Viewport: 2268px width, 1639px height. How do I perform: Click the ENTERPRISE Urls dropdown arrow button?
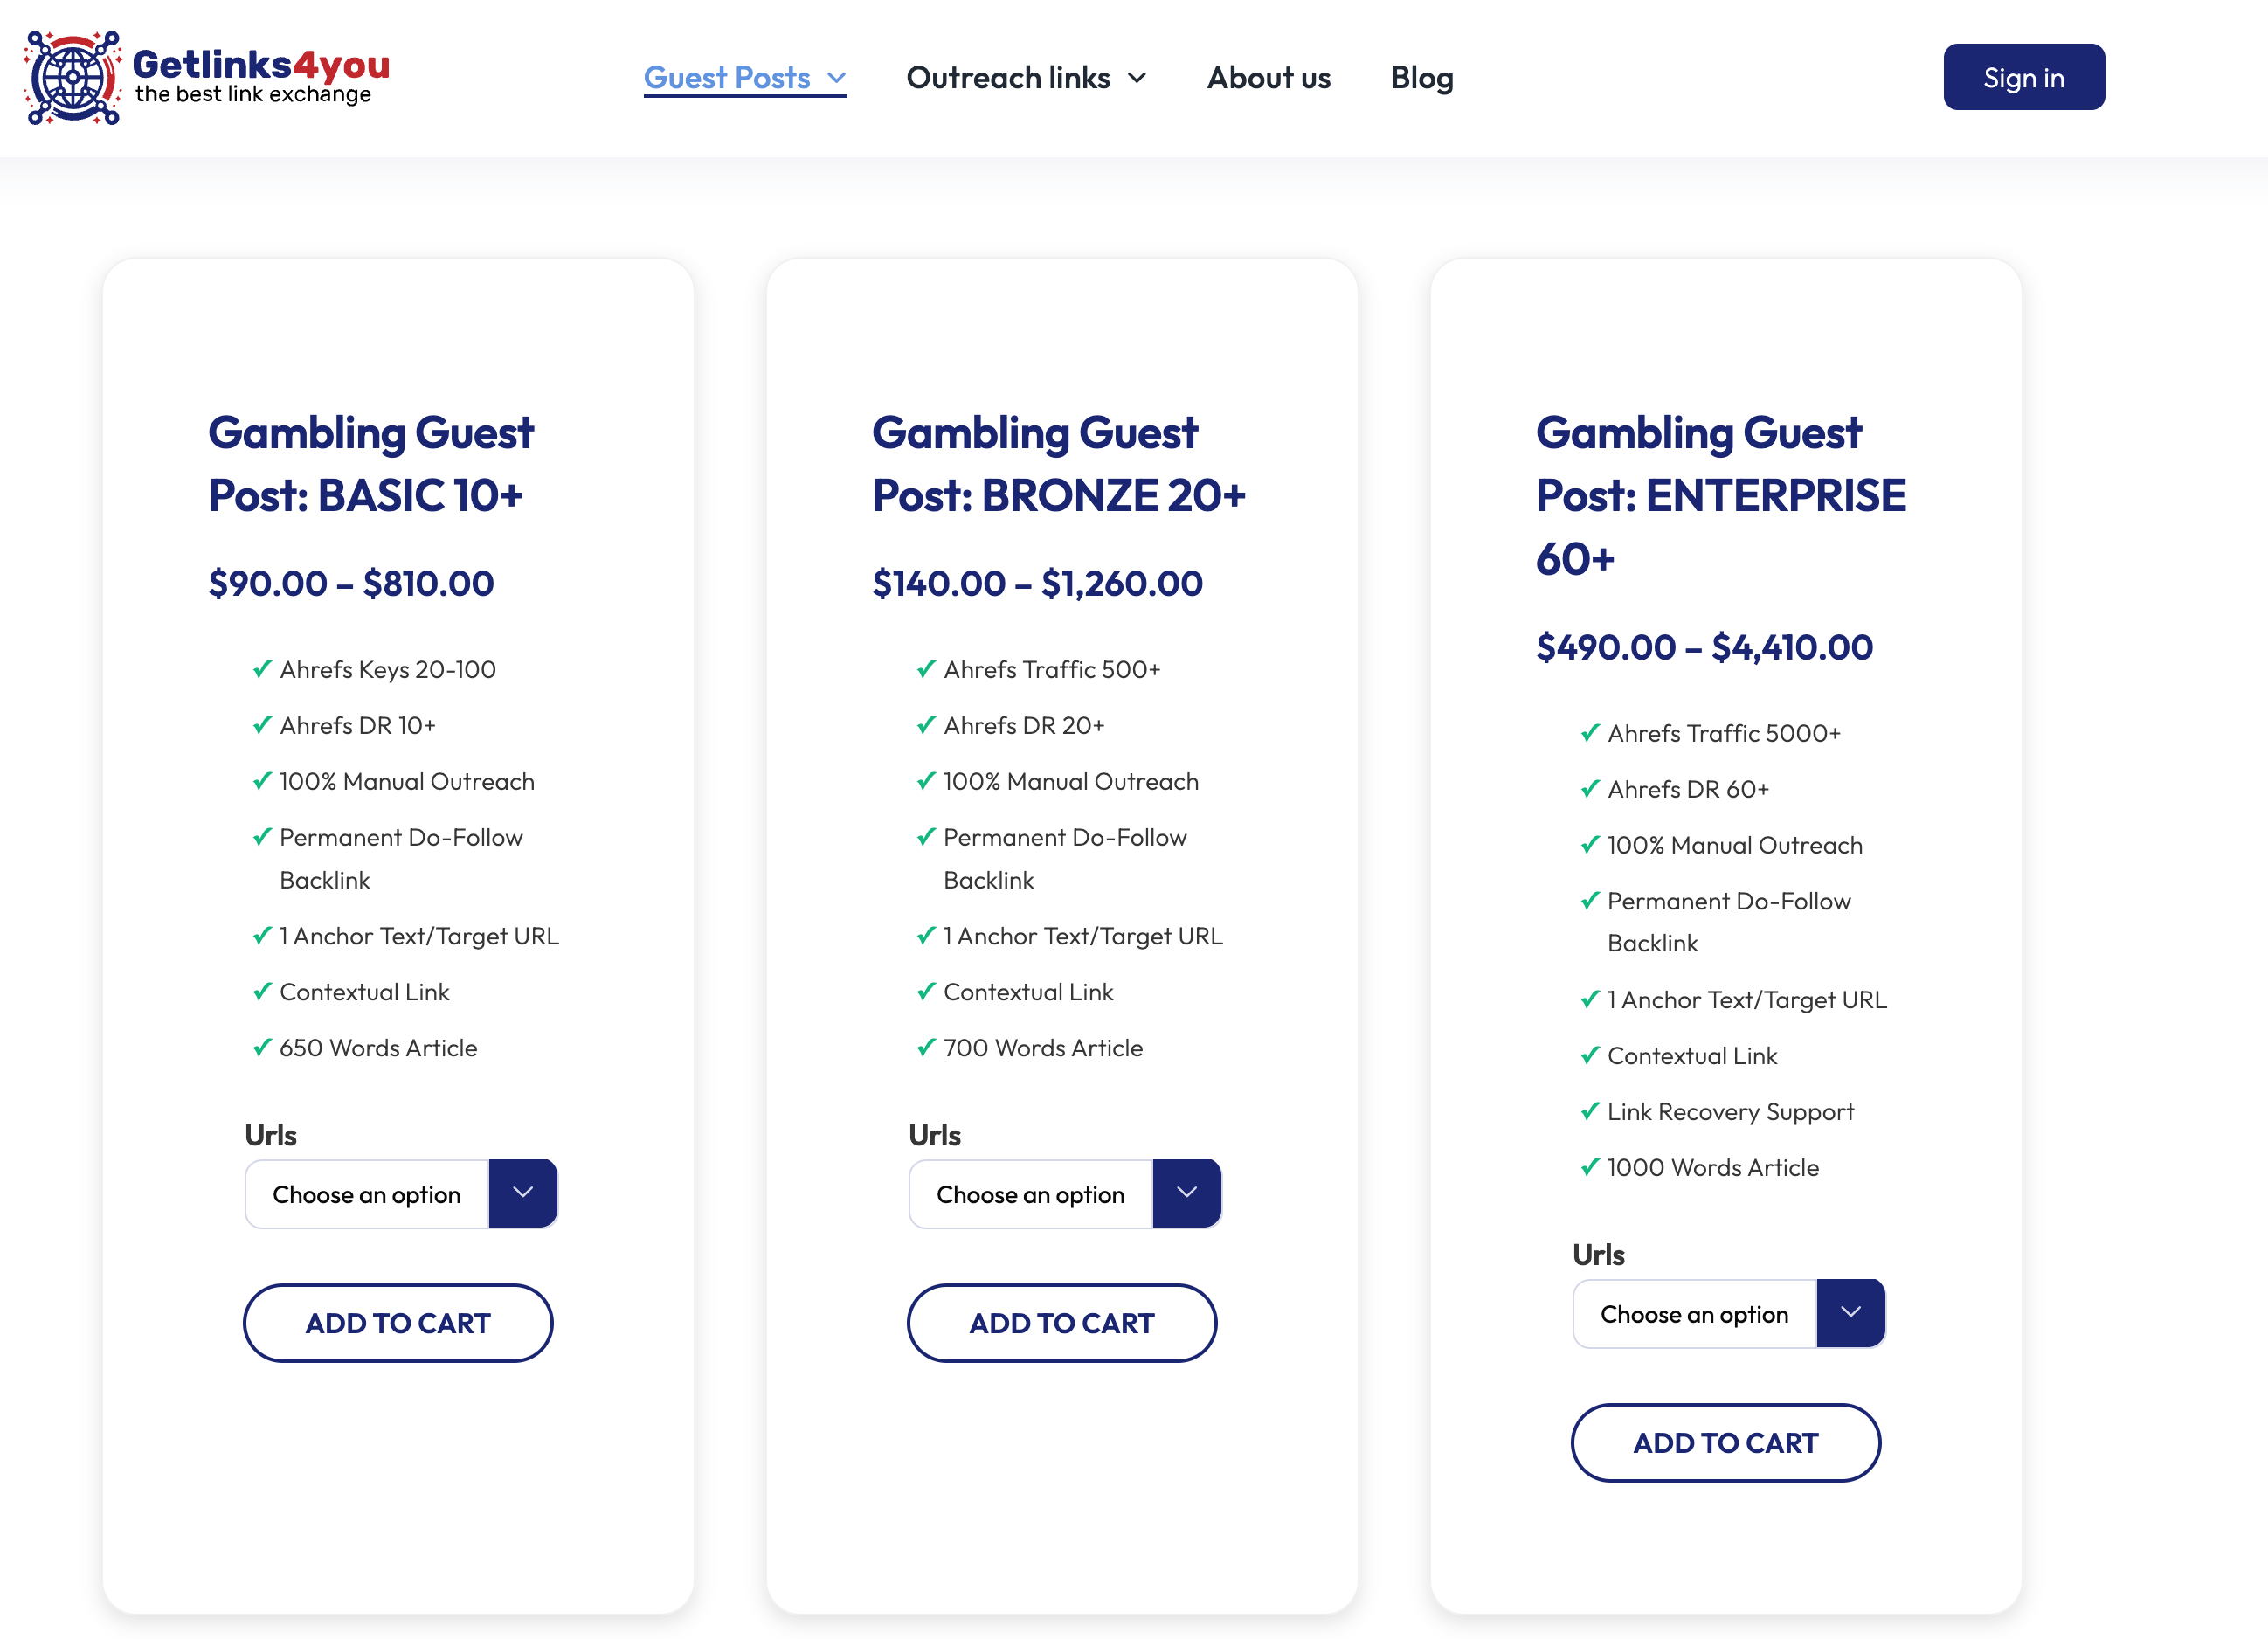click(x=1850, y=1312)
